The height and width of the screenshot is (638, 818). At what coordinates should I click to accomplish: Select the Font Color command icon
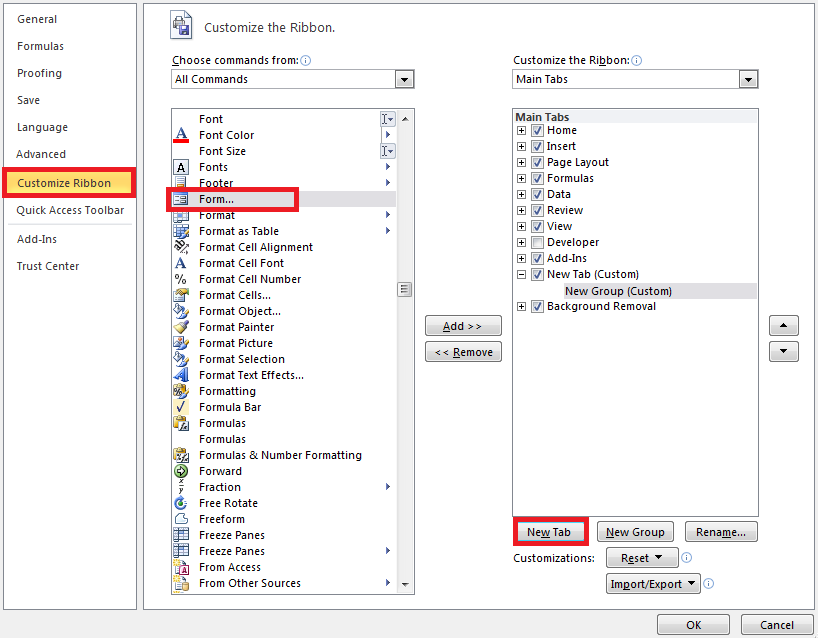click(181, 135)
